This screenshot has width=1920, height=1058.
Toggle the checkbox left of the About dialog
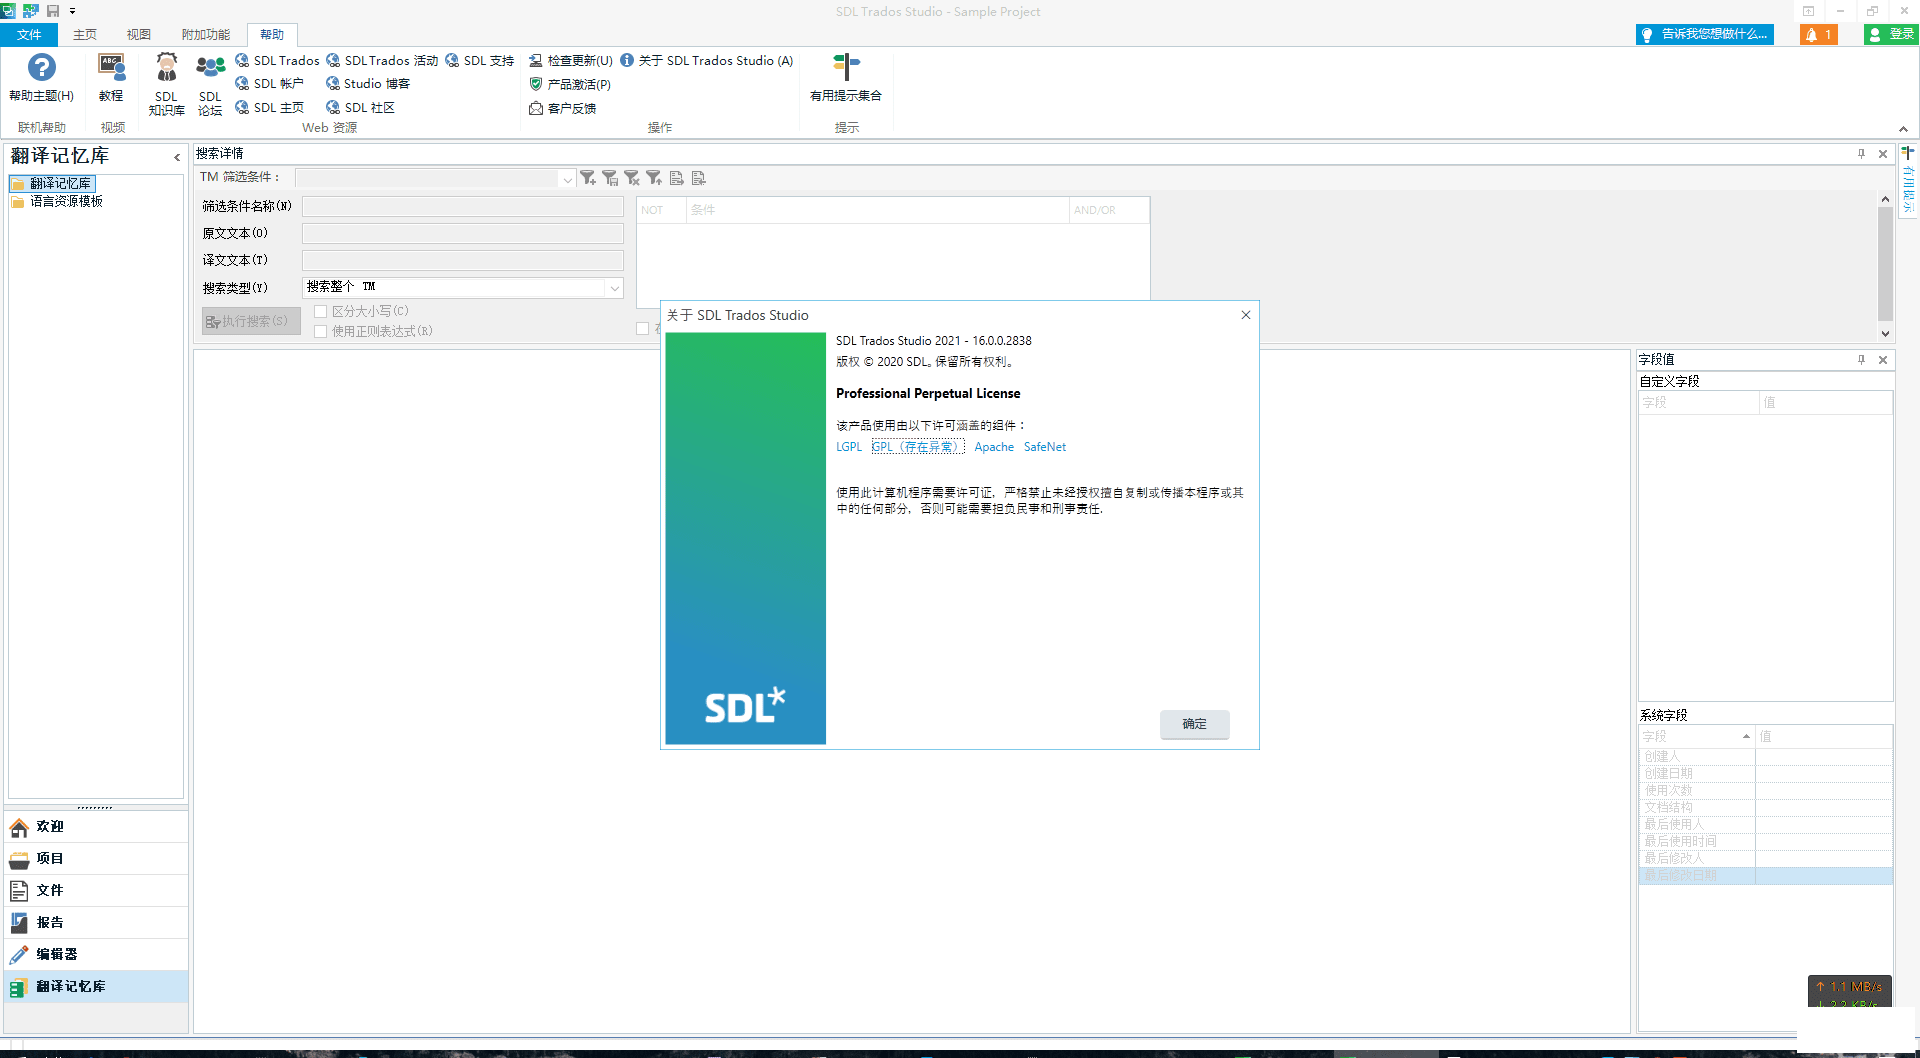pyautogui.click(x=643, y=329)
